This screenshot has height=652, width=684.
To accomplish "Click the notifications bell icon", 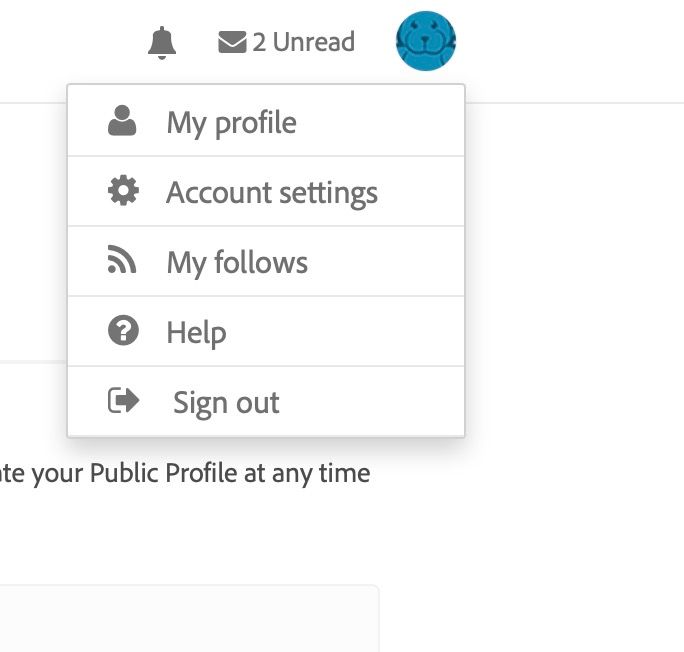I will click(x=162, y=43).
